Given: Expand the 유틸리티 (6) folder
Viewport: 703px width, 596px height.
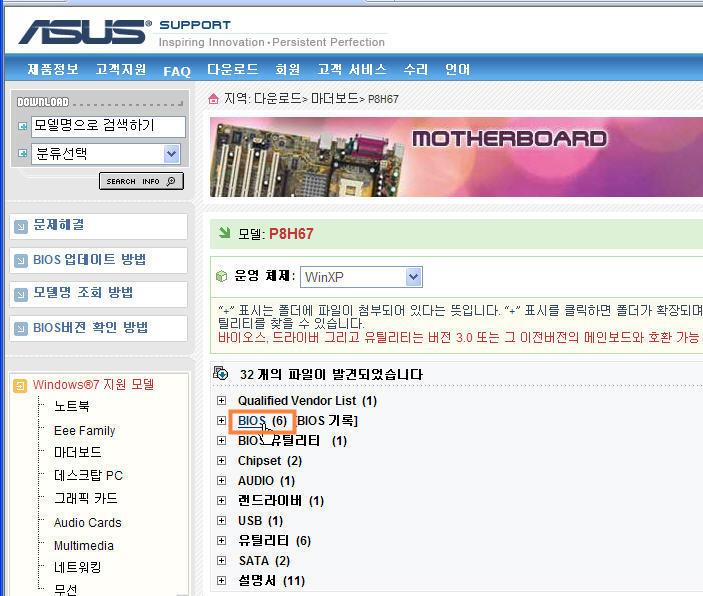Looking at the screenshot, I should coord(221,540).
